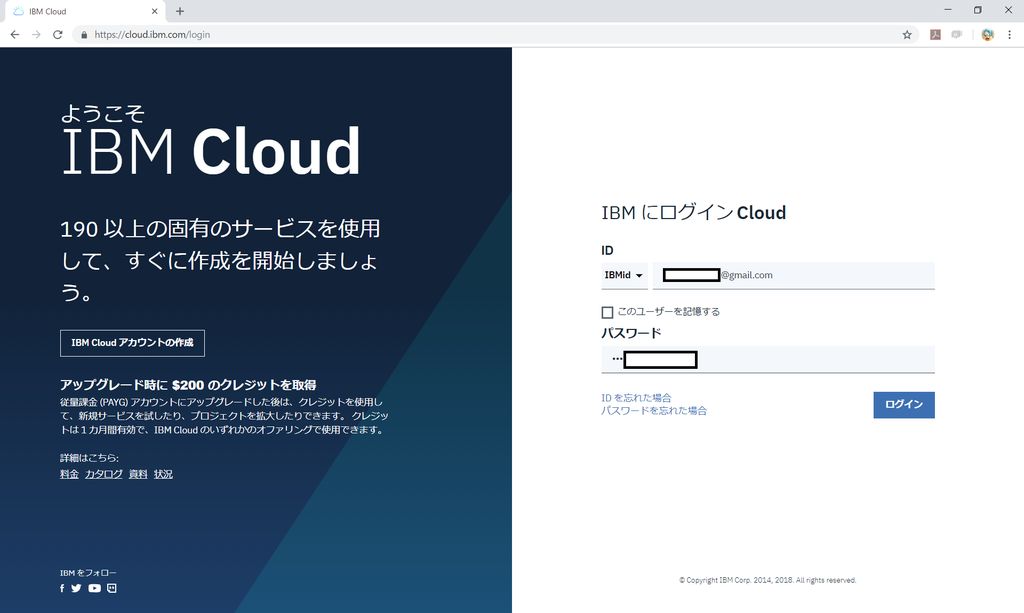Open the PDF extension icon in toolbar

(x=935, y=35)
